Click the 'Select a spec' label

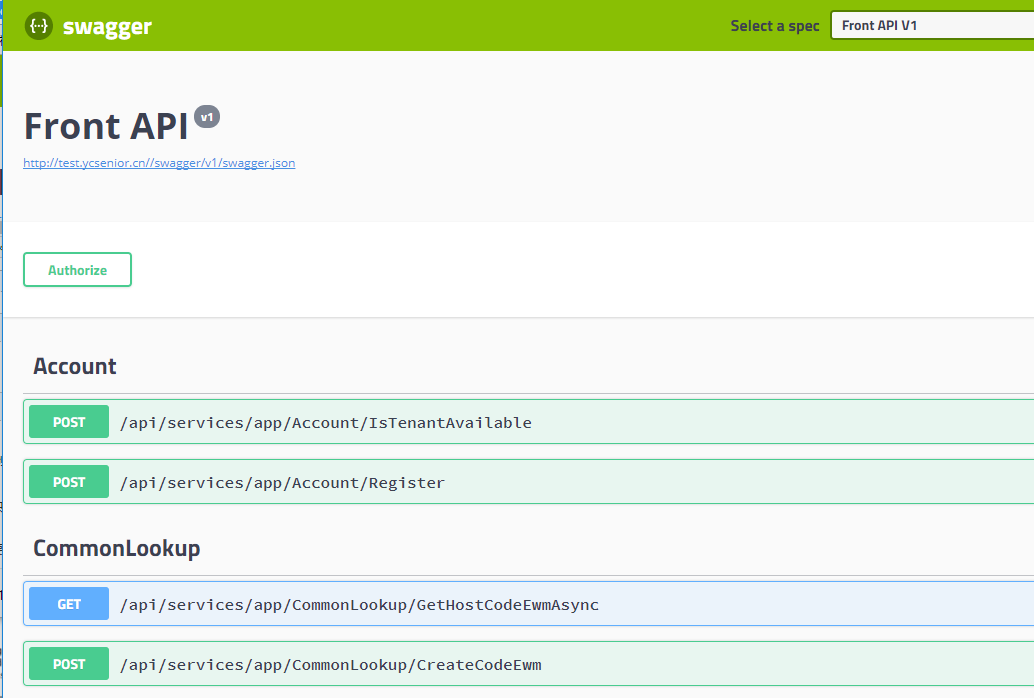point(775,26)
